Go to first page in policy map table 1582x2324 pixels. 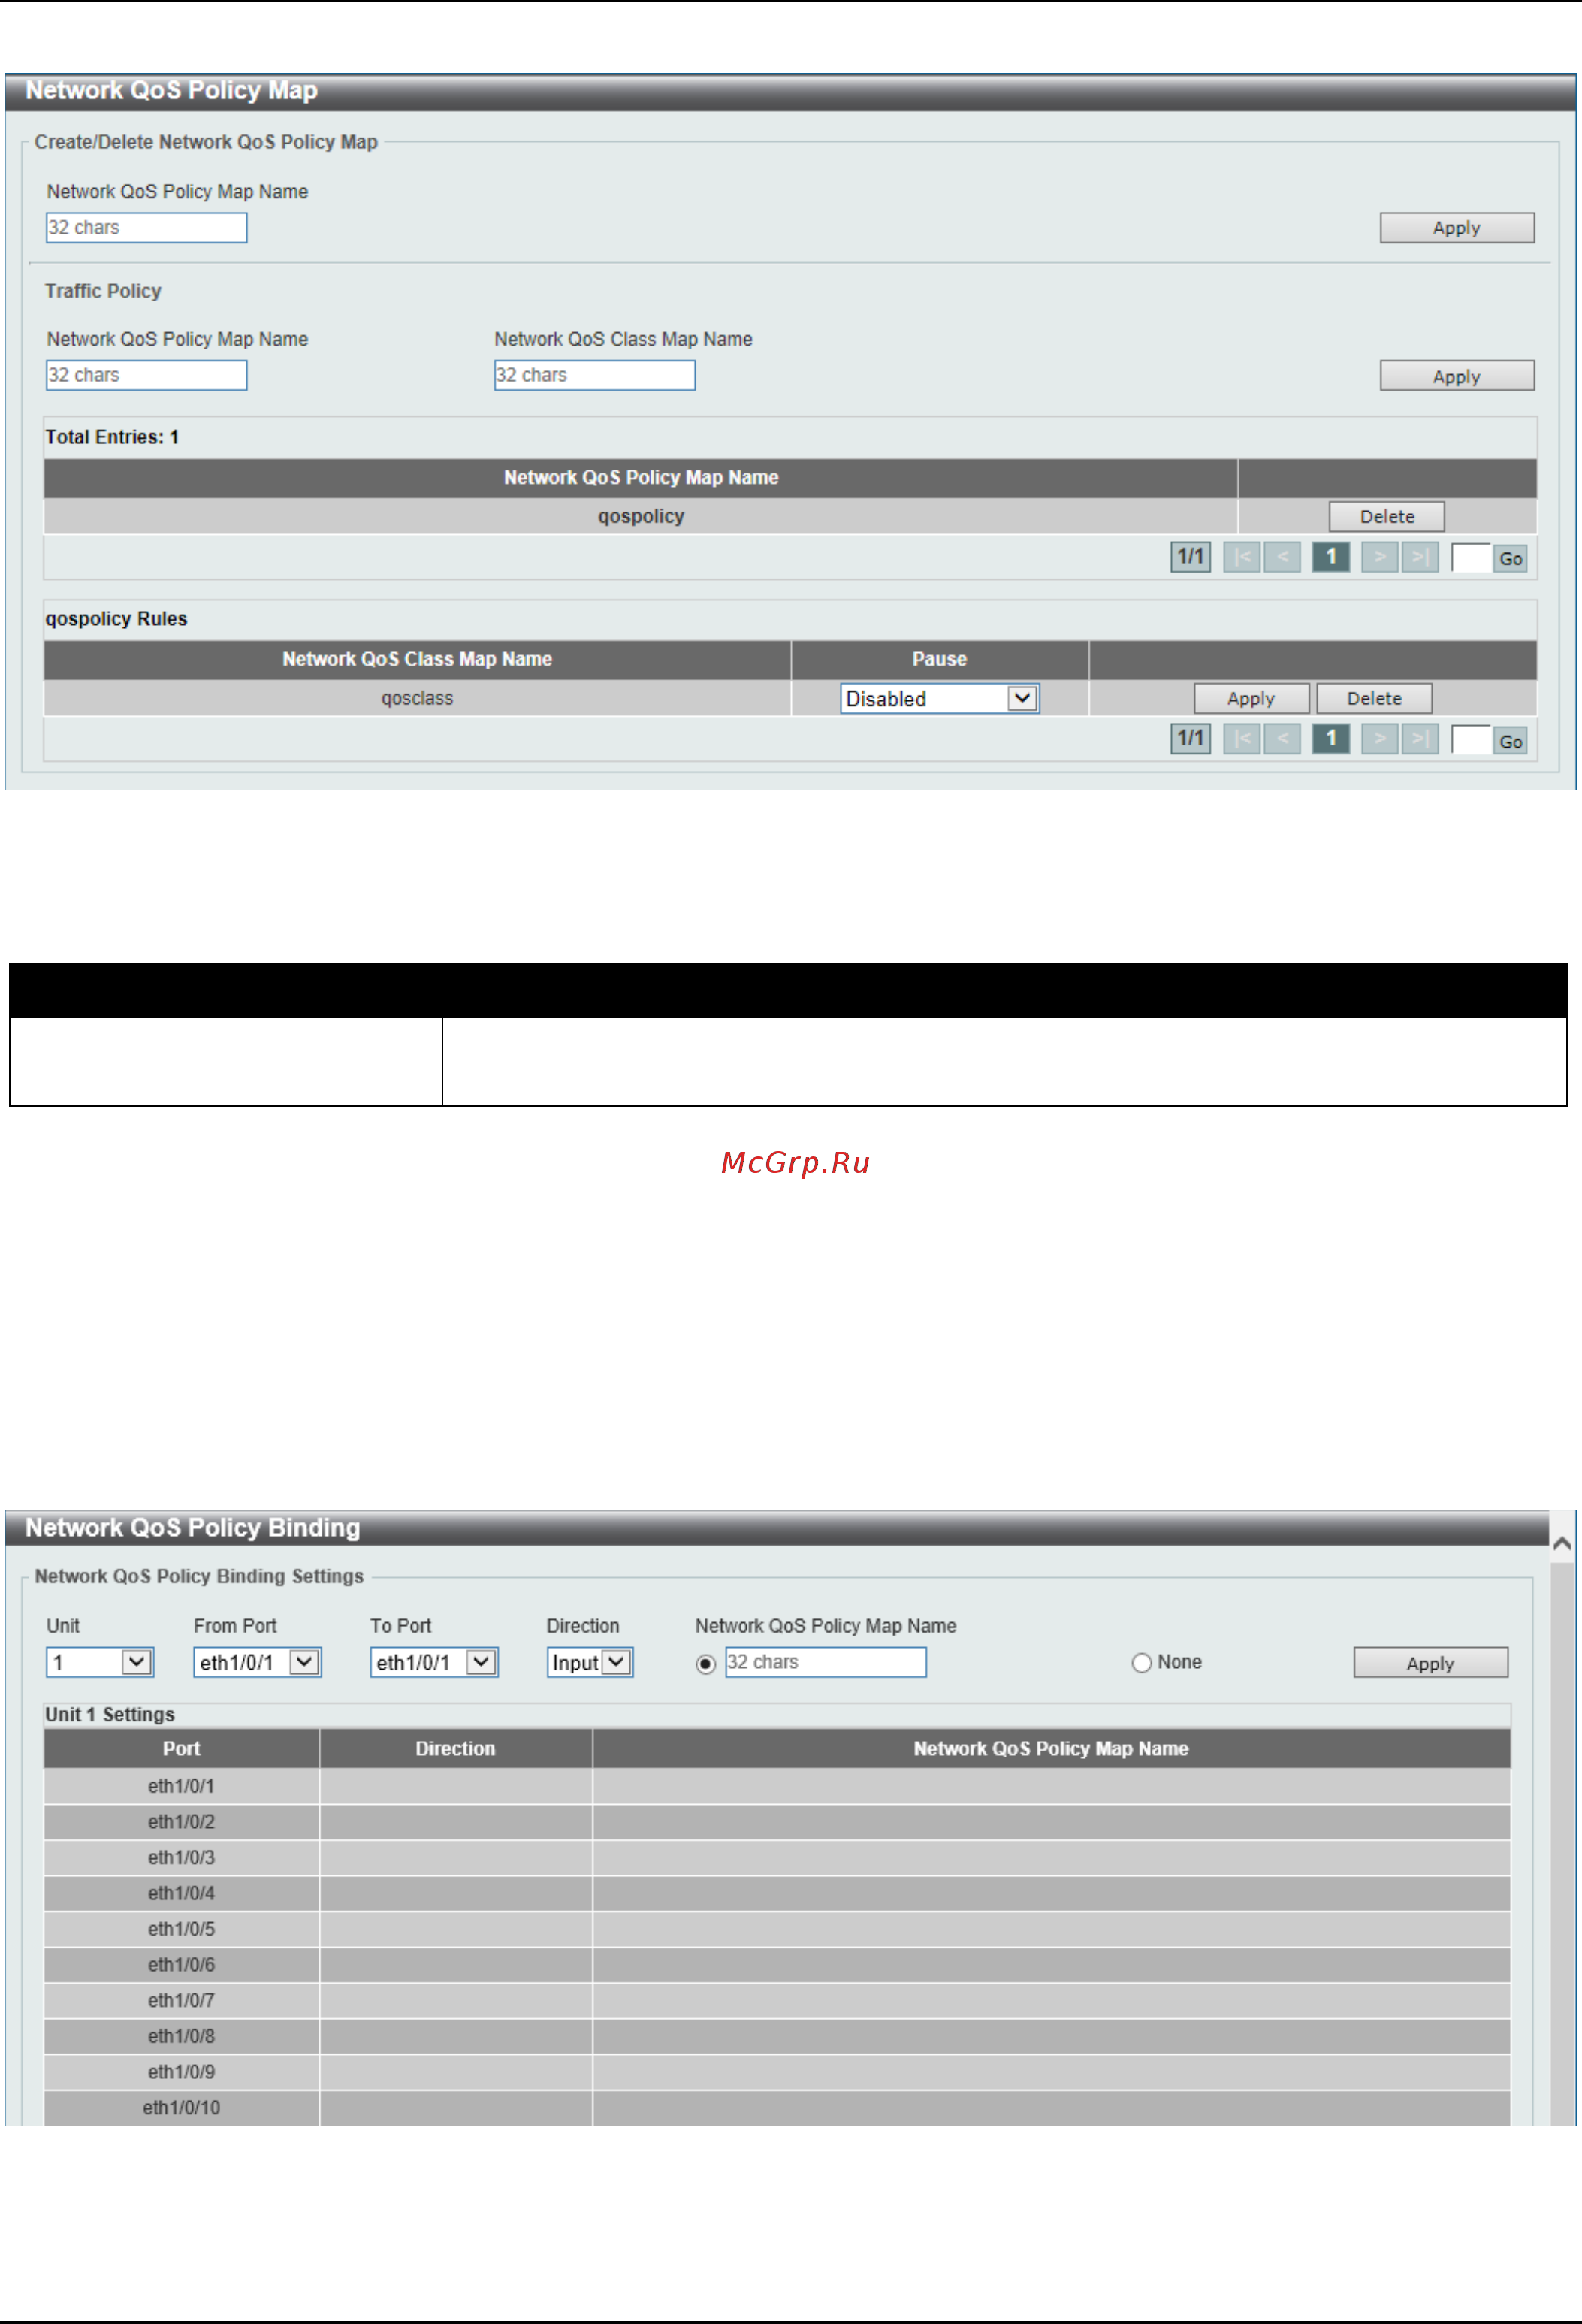coord(1241,557)
